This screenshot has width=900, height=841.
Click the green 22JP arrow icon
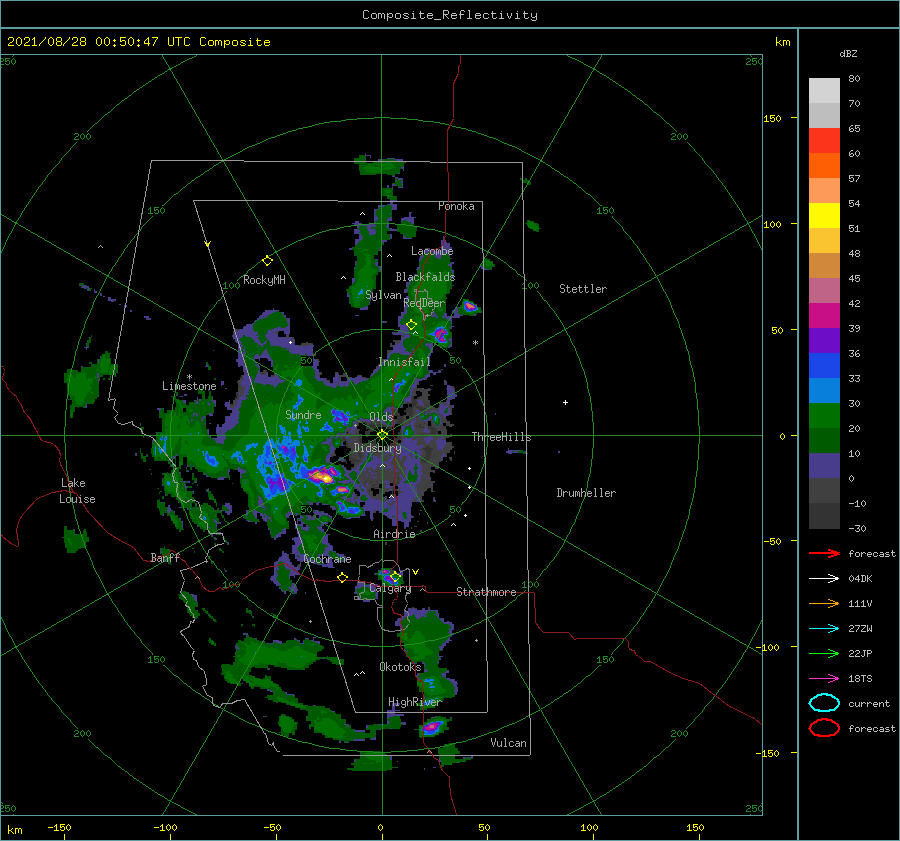pyautogui.click(x=824, y=653)
